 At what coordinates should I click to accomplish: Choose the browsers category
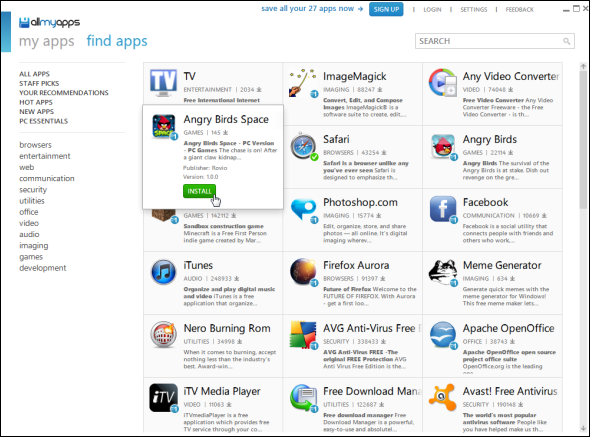[35, 145]
